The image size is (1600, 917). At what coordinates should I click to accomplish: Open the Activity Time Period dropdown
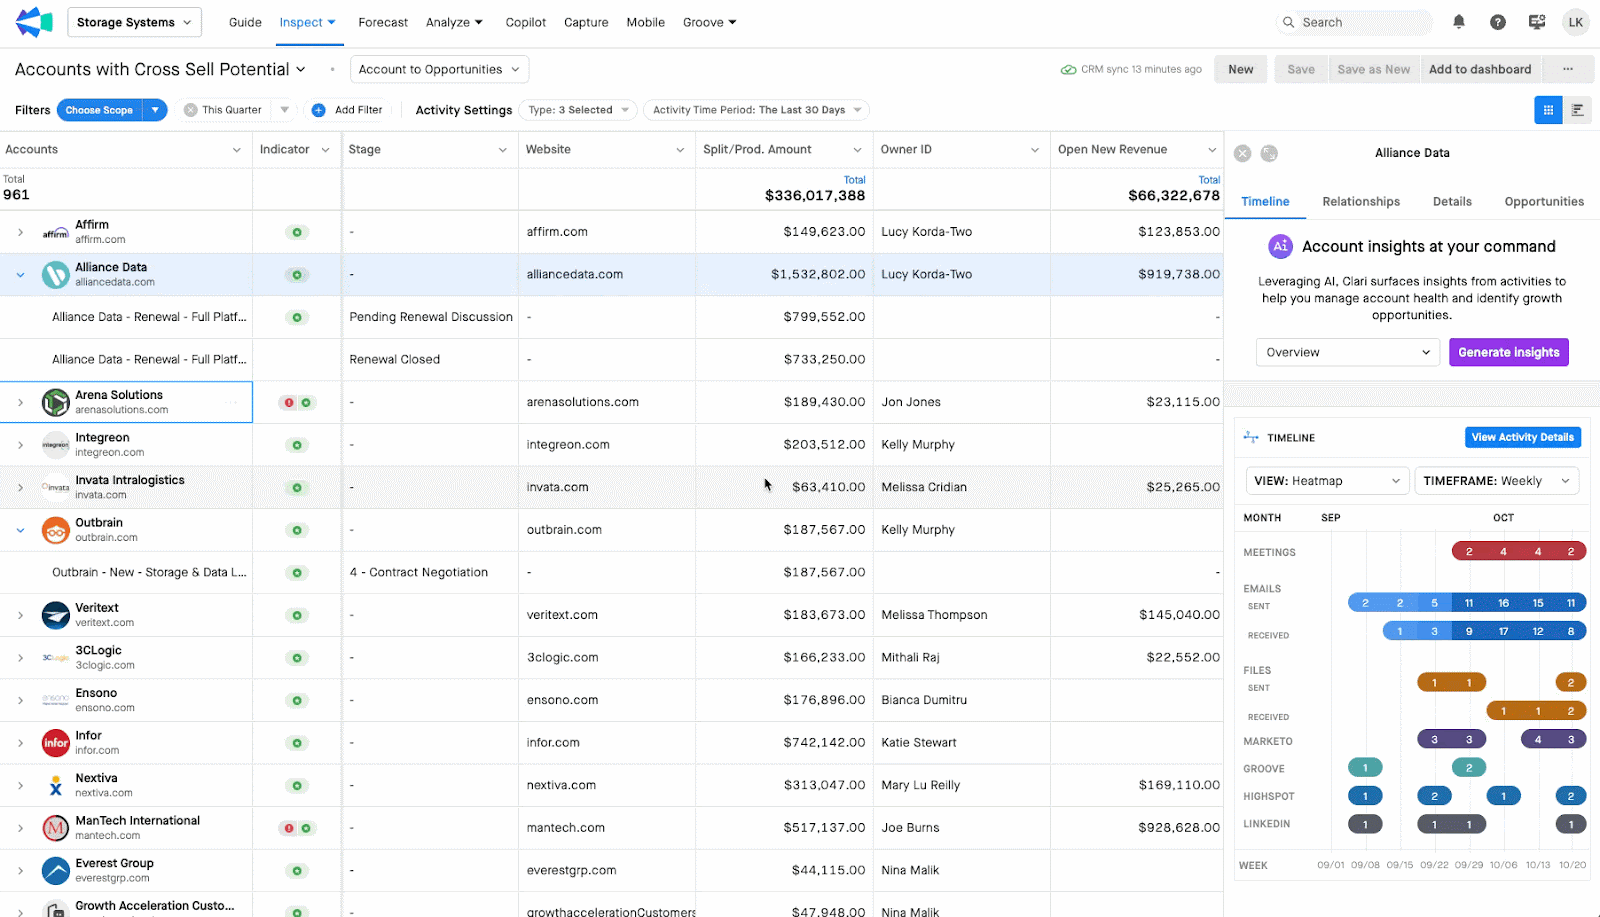click(756, 110)
